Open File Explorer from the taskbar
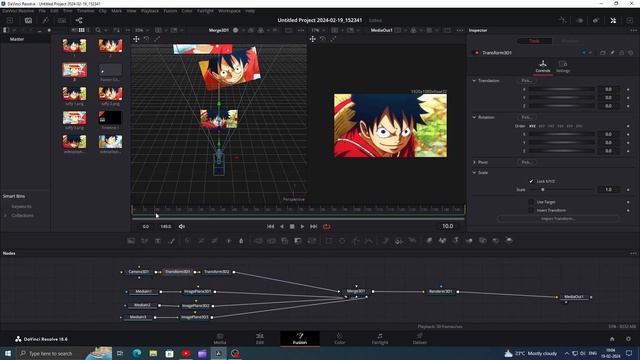This screenshot has width=640, height=360. [x=153, y=353]
